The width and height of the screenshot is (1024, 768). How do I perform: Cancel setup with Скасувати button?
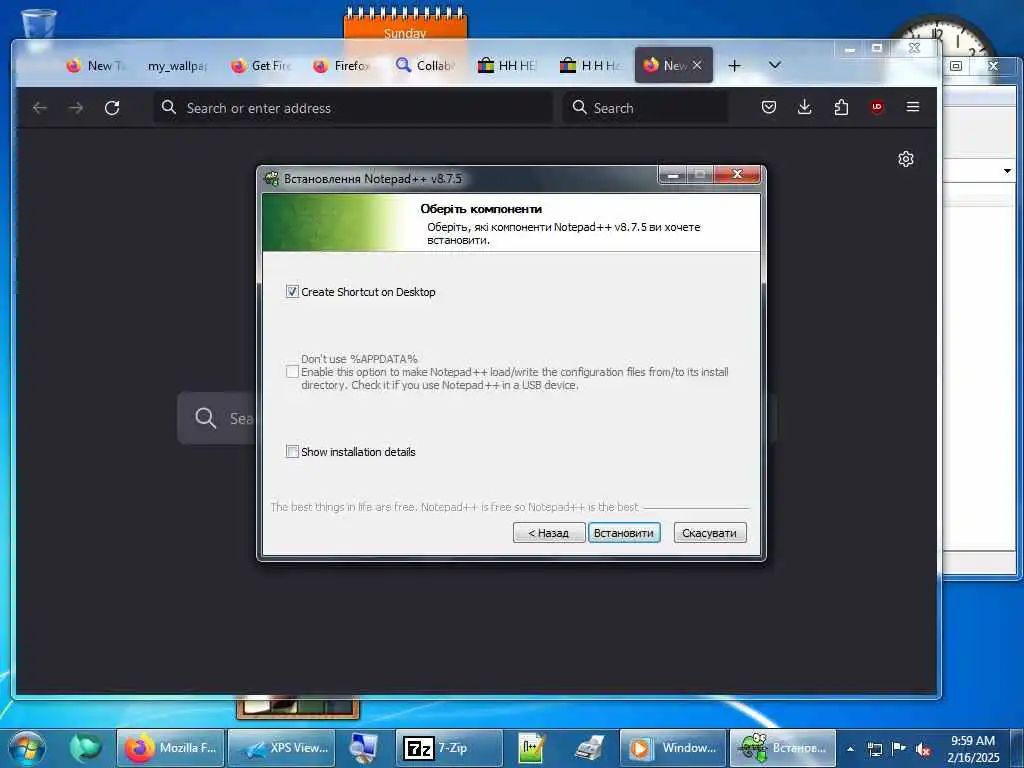click(710, 533)
